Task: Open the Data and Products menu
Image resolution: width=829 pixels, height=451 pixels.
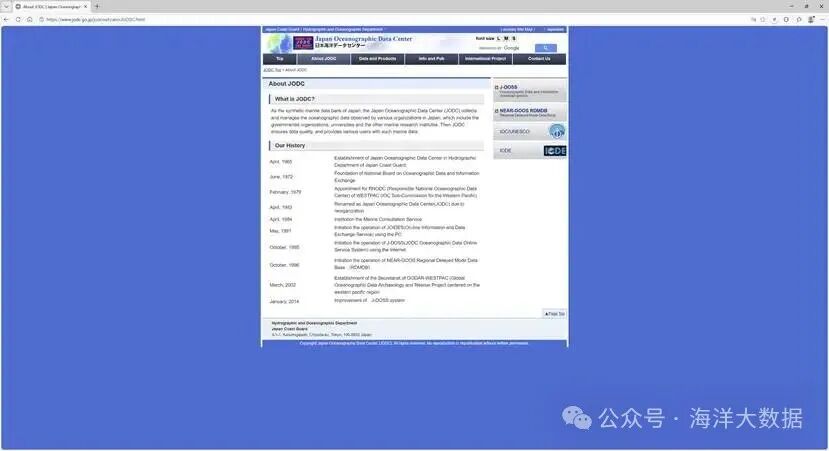Action: pyautogui.click(x=377, y=59)
